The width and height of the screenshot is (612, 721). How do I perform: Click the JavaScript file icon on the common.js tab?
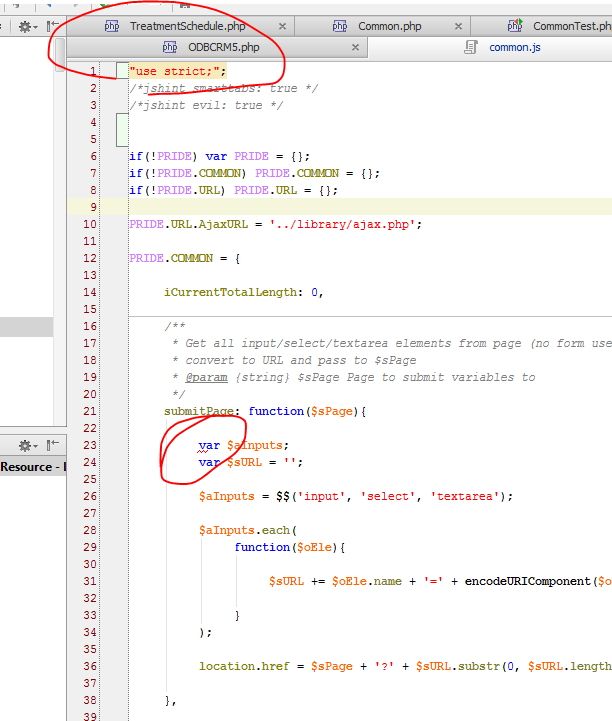(471, 47)
